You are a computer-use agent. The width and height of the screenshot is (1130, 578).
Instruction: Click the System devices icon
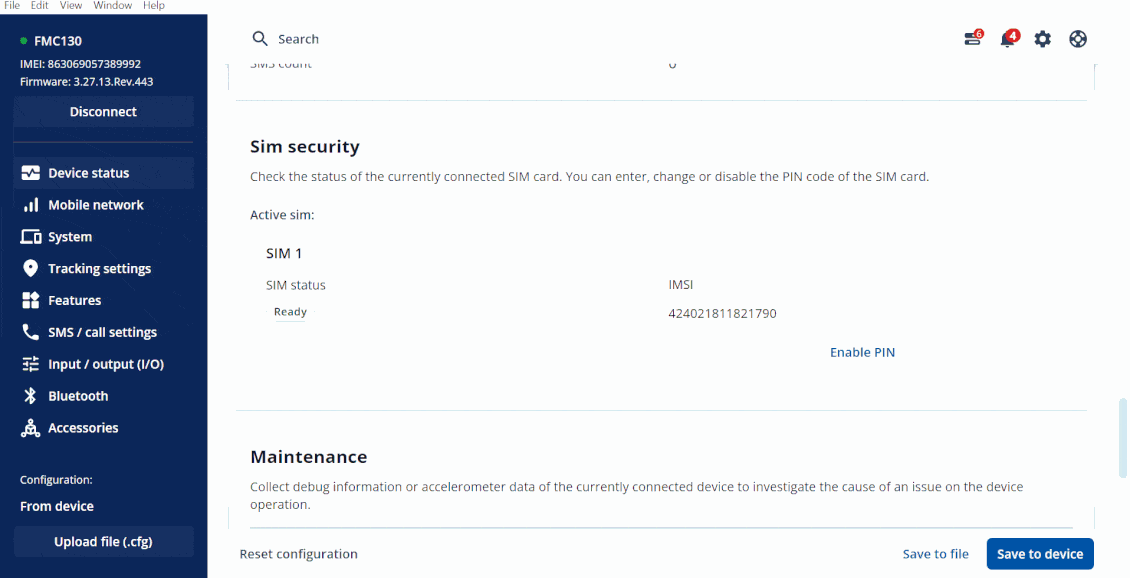pos(30,237)
